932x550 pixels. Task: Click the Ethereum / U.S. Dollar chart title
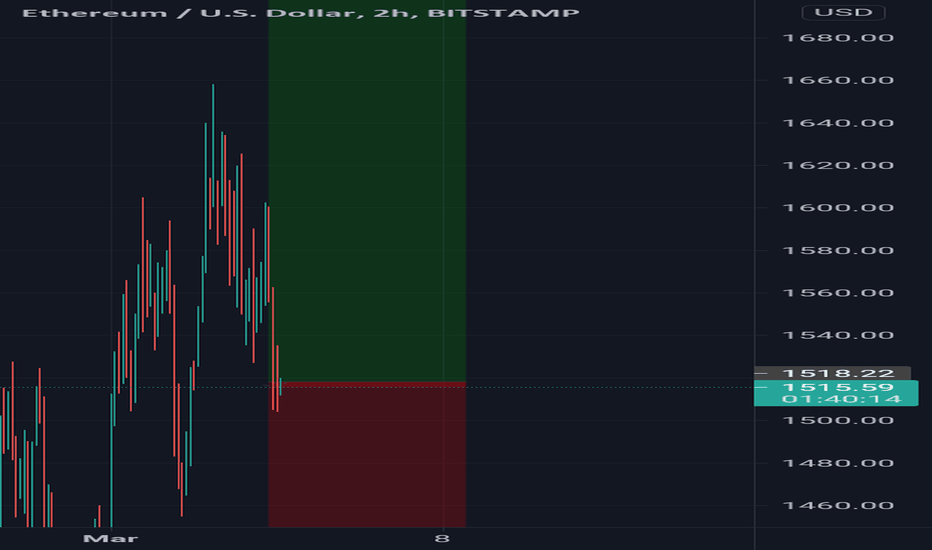click(x=300, y=13)
